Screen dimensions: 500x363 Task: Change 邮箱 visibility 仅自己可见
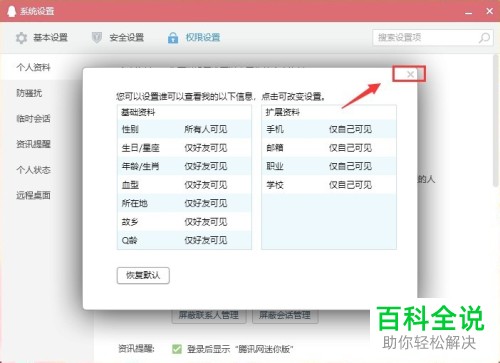350,148
